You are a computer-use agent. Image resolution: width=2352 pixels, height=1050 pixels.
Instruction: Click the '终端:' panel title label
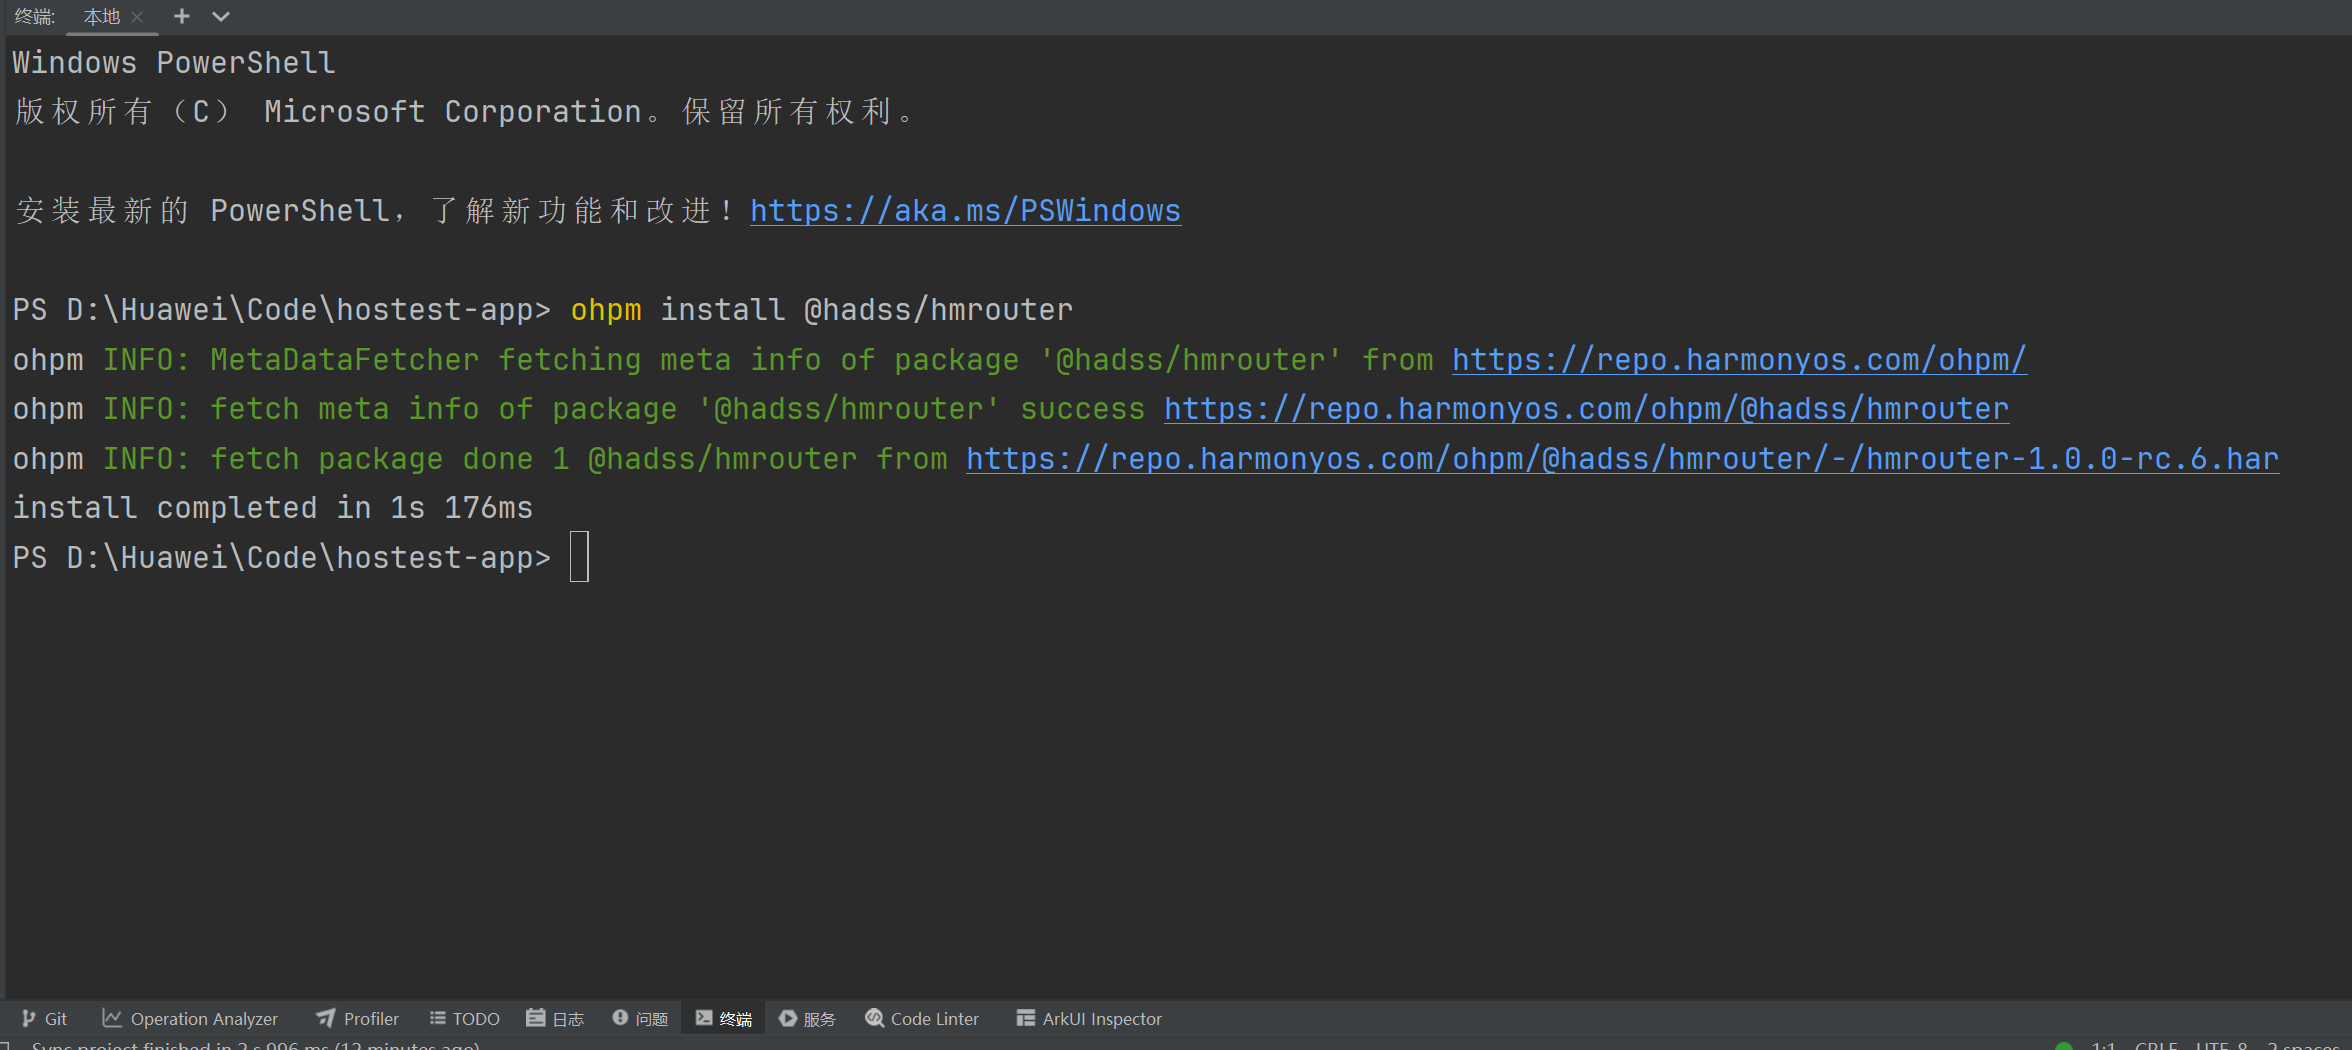point(35,17)
